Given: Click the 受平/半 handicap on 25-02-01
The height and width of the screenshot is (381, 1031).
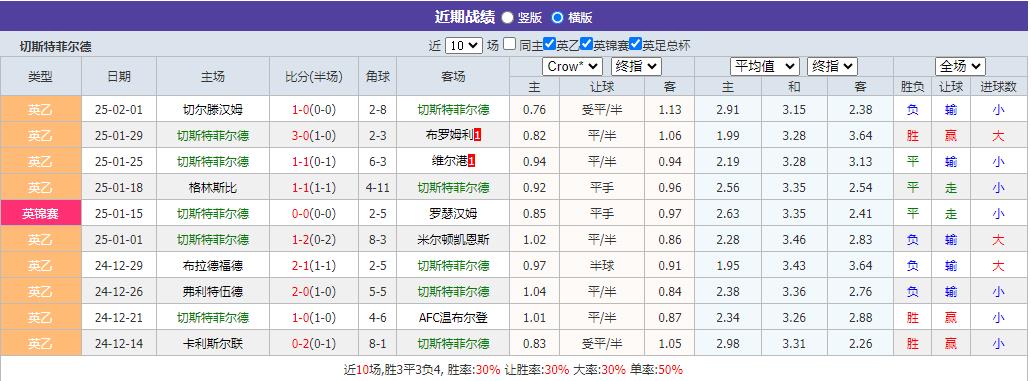Looking at the screenshot, I should 602,110.
